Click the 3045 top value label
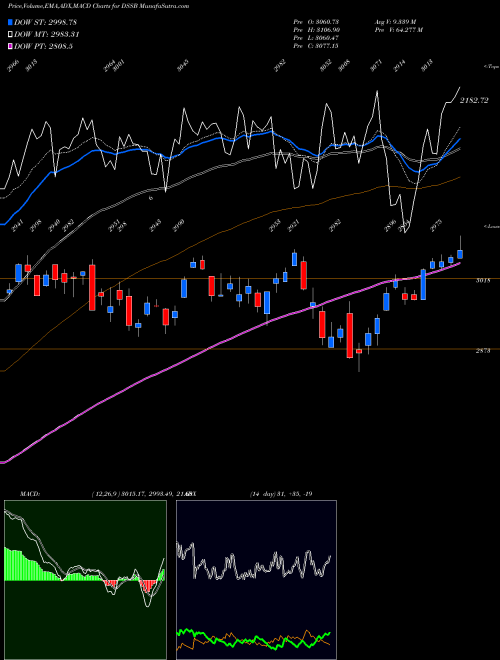This screenshot has height=660, width=500. [182, 66]
